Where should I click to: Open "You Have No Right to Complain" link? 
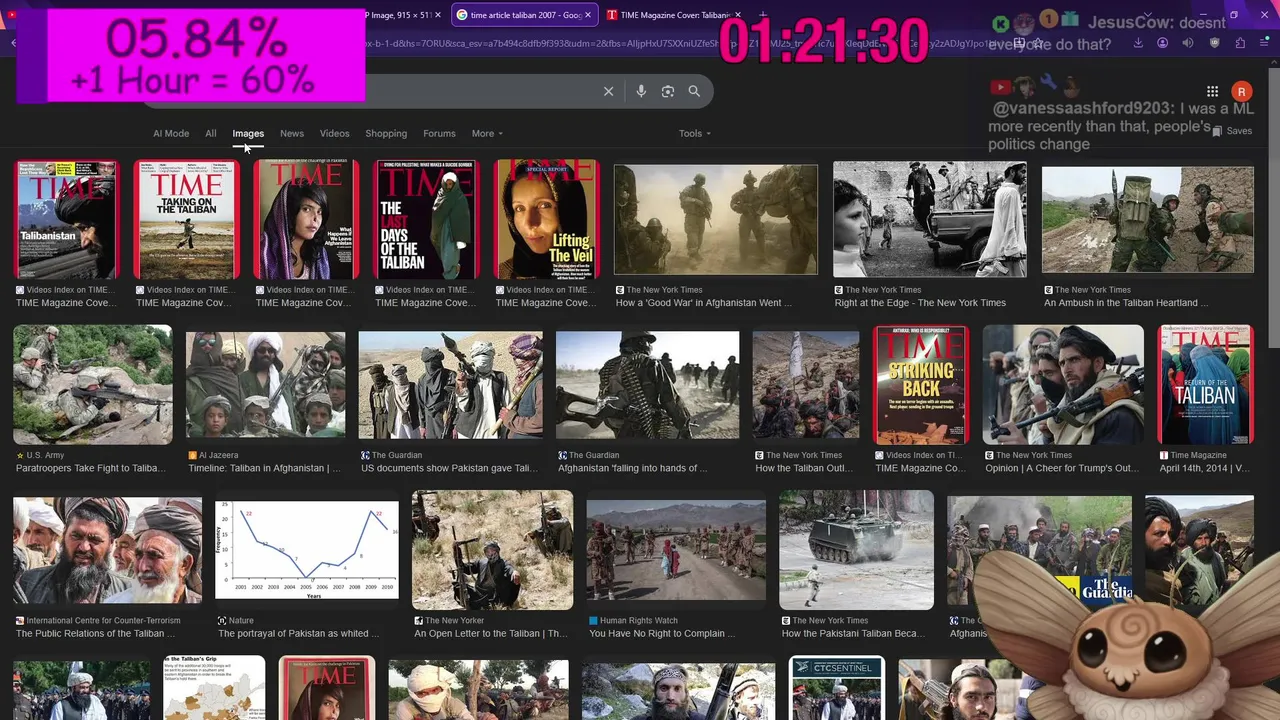point(662,633)
